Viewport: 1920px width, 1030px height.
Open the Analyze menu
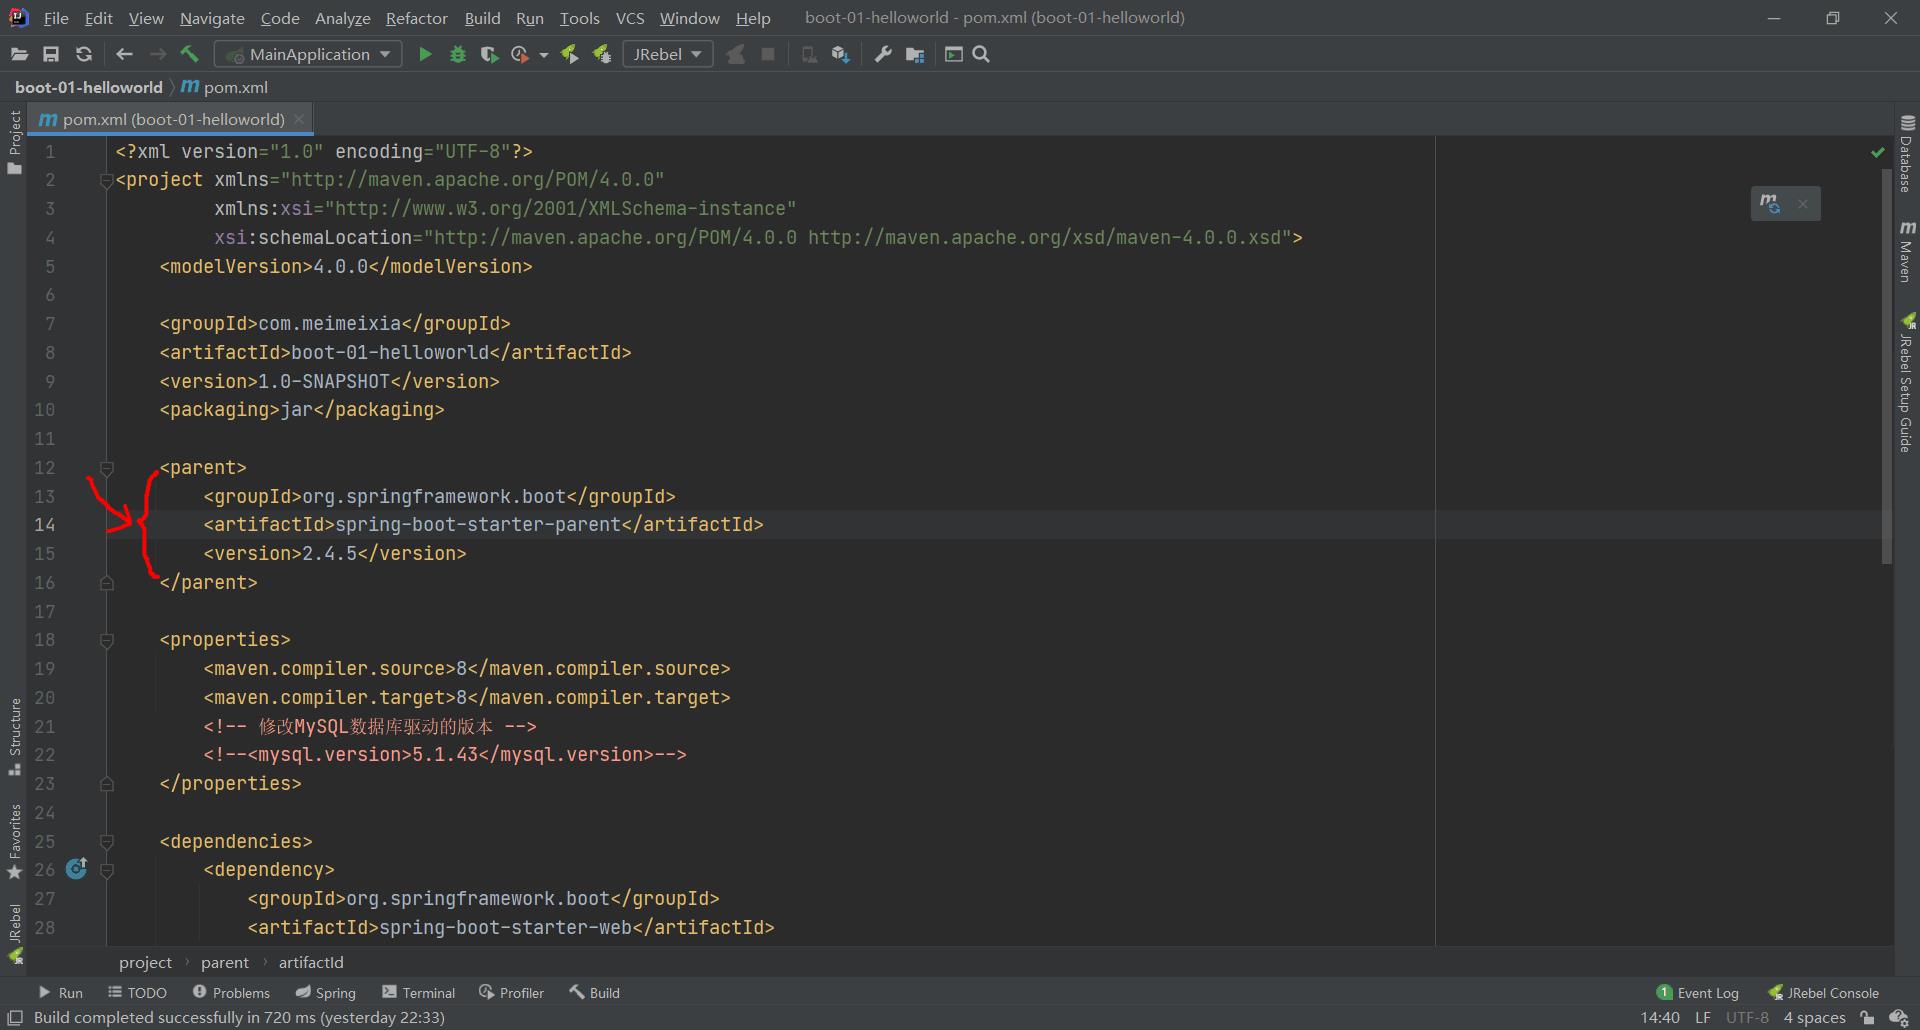(x=342, y=18)
